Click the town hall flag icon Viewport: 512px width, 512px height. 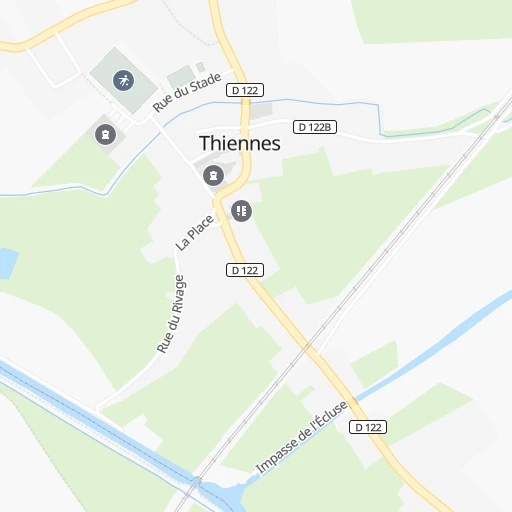point(241,211)
